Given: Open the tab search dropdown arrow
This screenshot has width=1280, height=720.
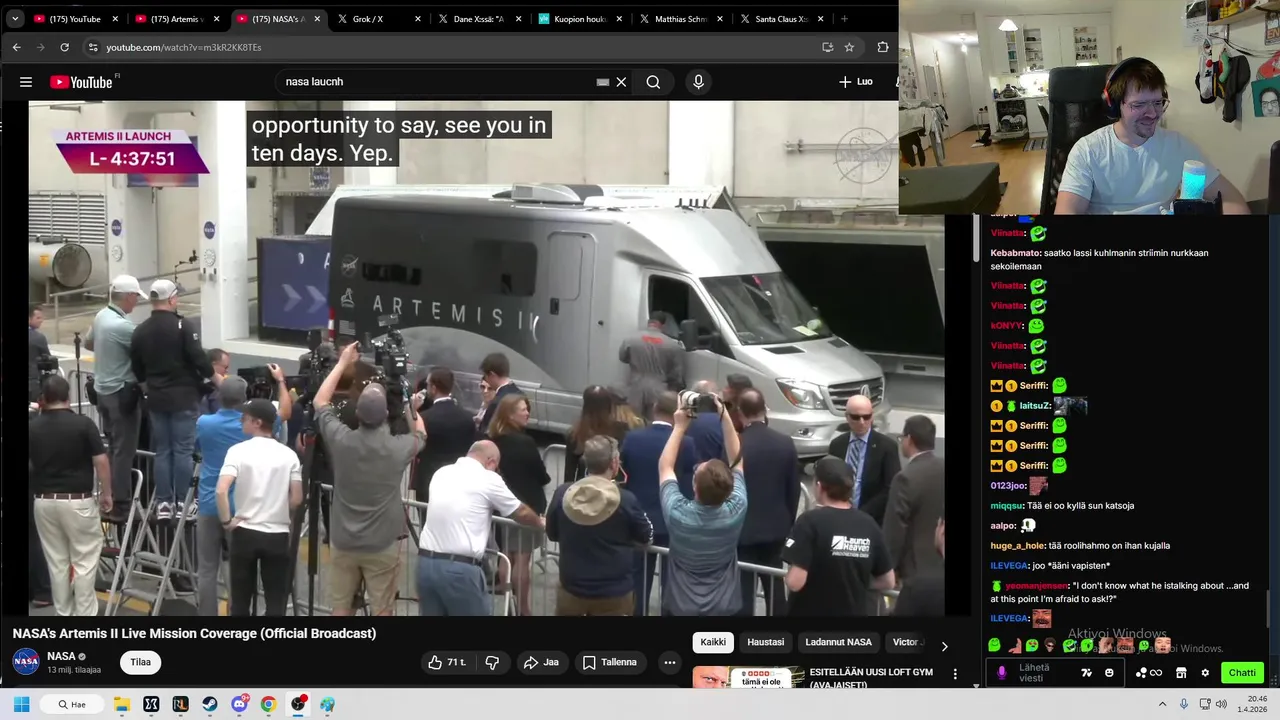Looking at the screenshot, I should pyautogui.click(x=15, y=19).
